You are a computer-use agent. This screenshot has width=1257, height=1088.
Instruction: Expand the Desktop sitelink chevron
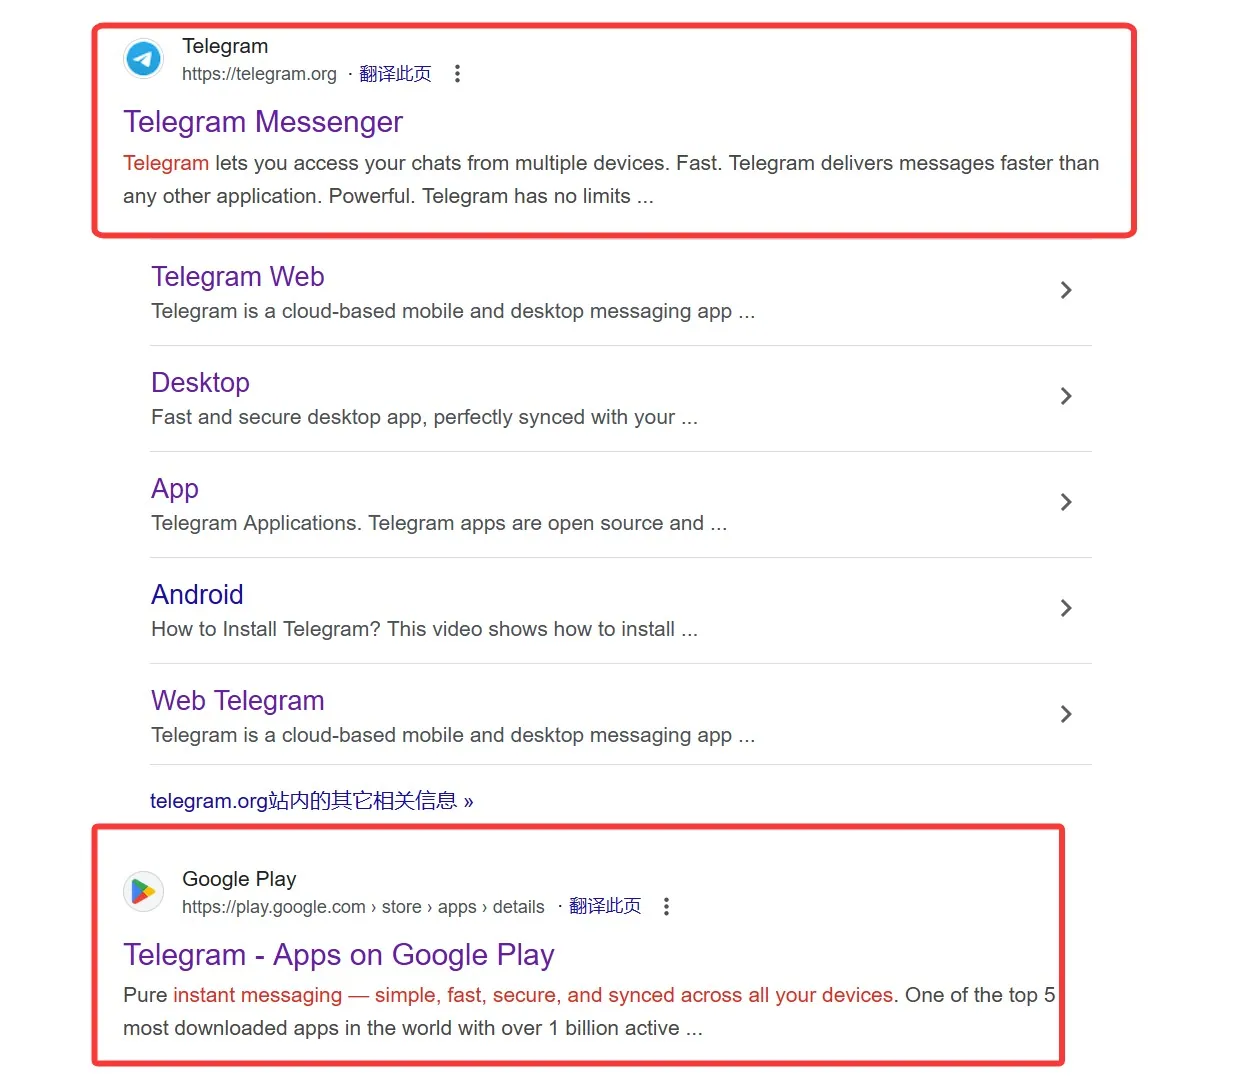click(x=1065, y=396)
